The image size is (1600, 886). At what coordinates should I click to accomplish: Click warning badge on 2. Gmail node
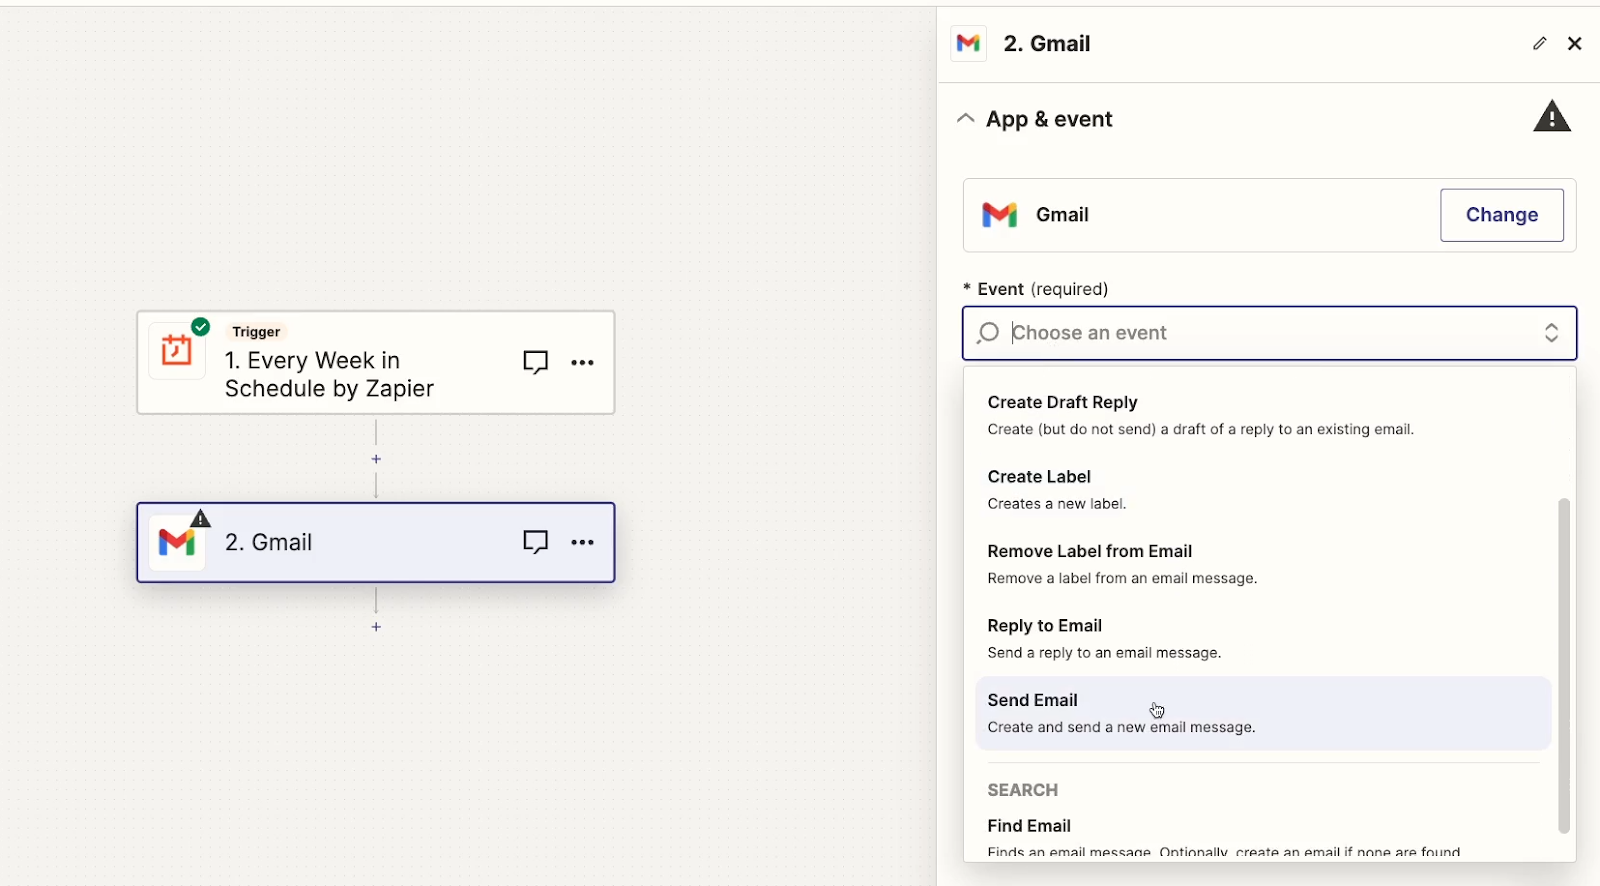[x=201, y=518]
